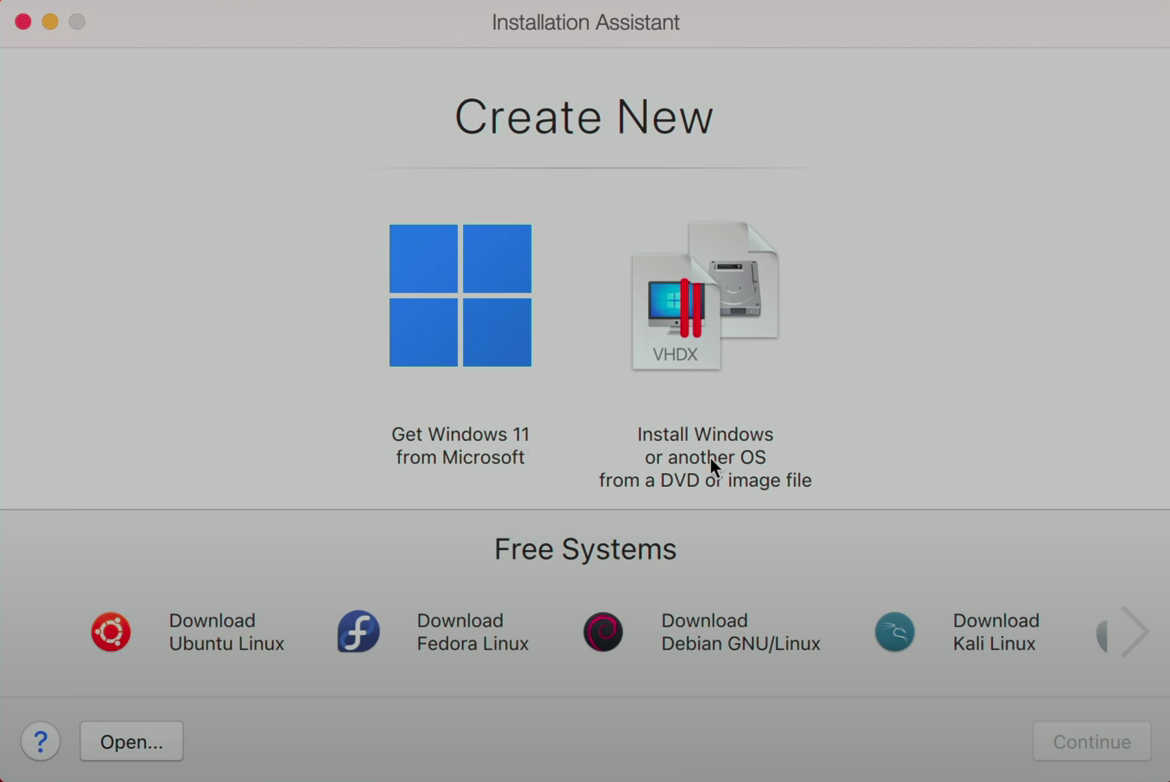Select the Kali Linux dragon icon
Image resolution: width=1170 pixels, height=782 pixels.
(894, 632)
